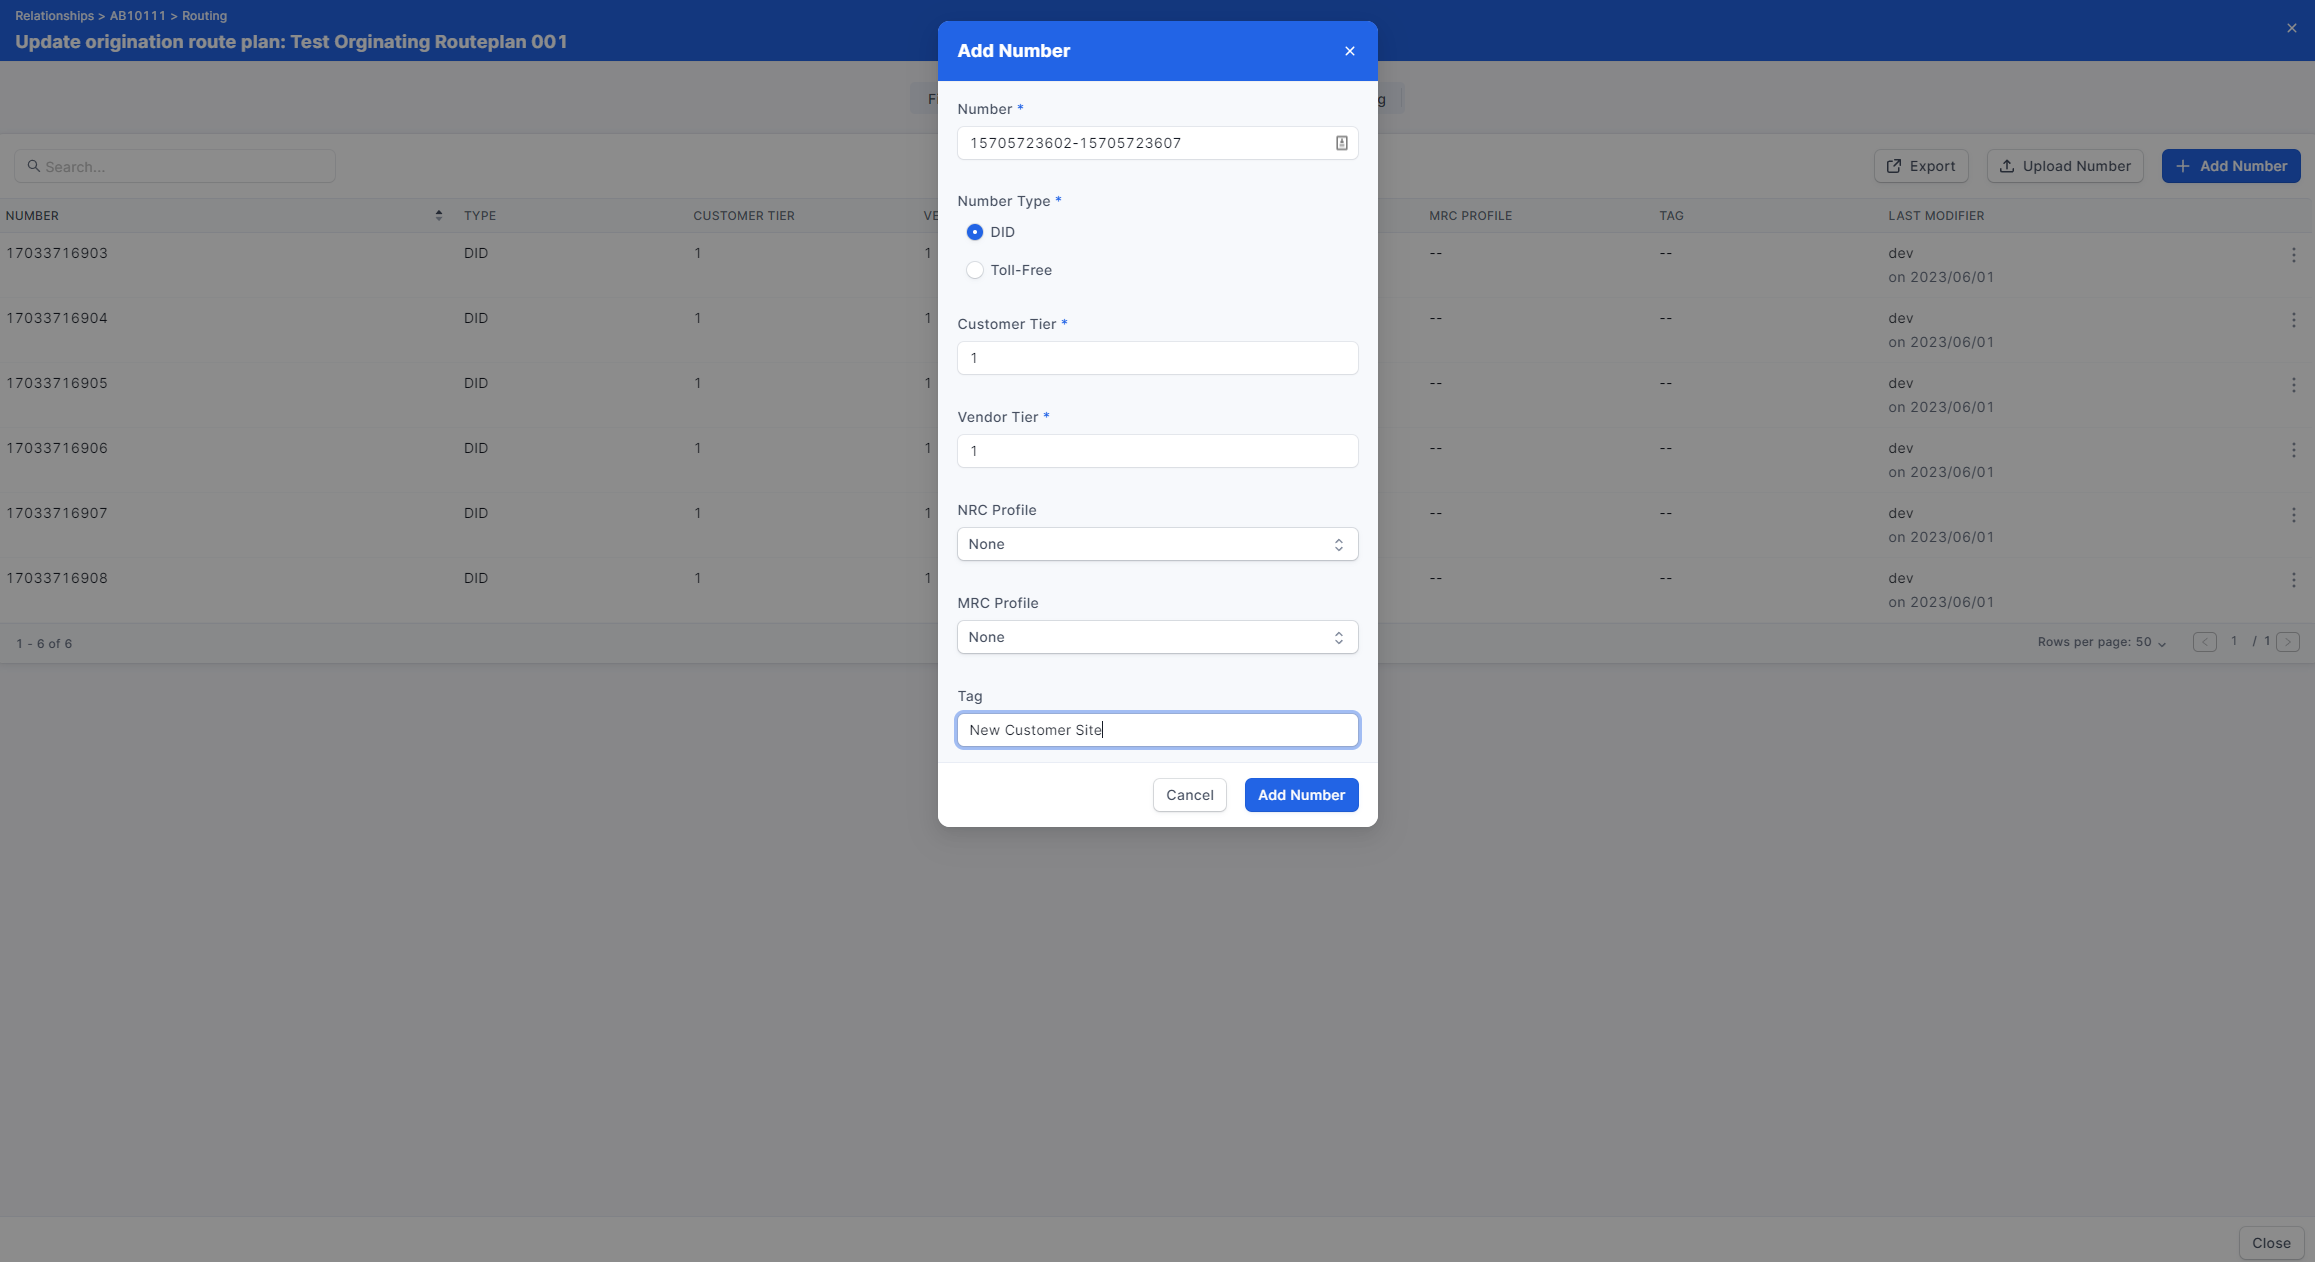Click the Export button

tap(1920, 166)
